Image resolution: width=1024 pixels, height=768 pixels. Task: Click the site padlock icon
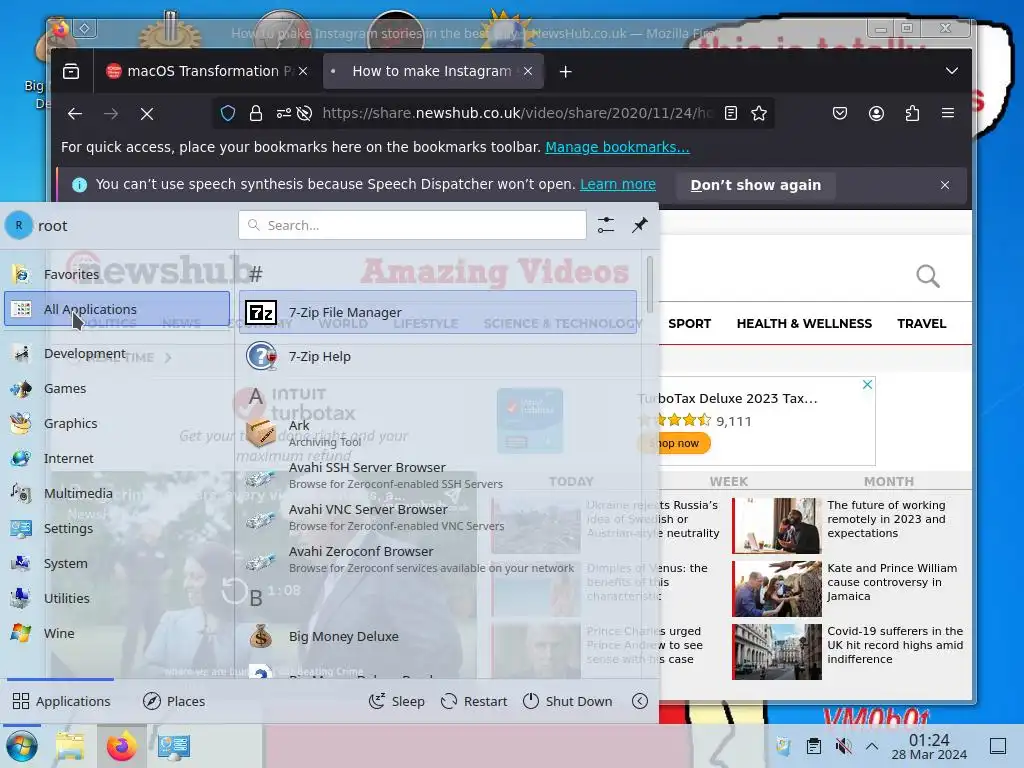point(256,114)
